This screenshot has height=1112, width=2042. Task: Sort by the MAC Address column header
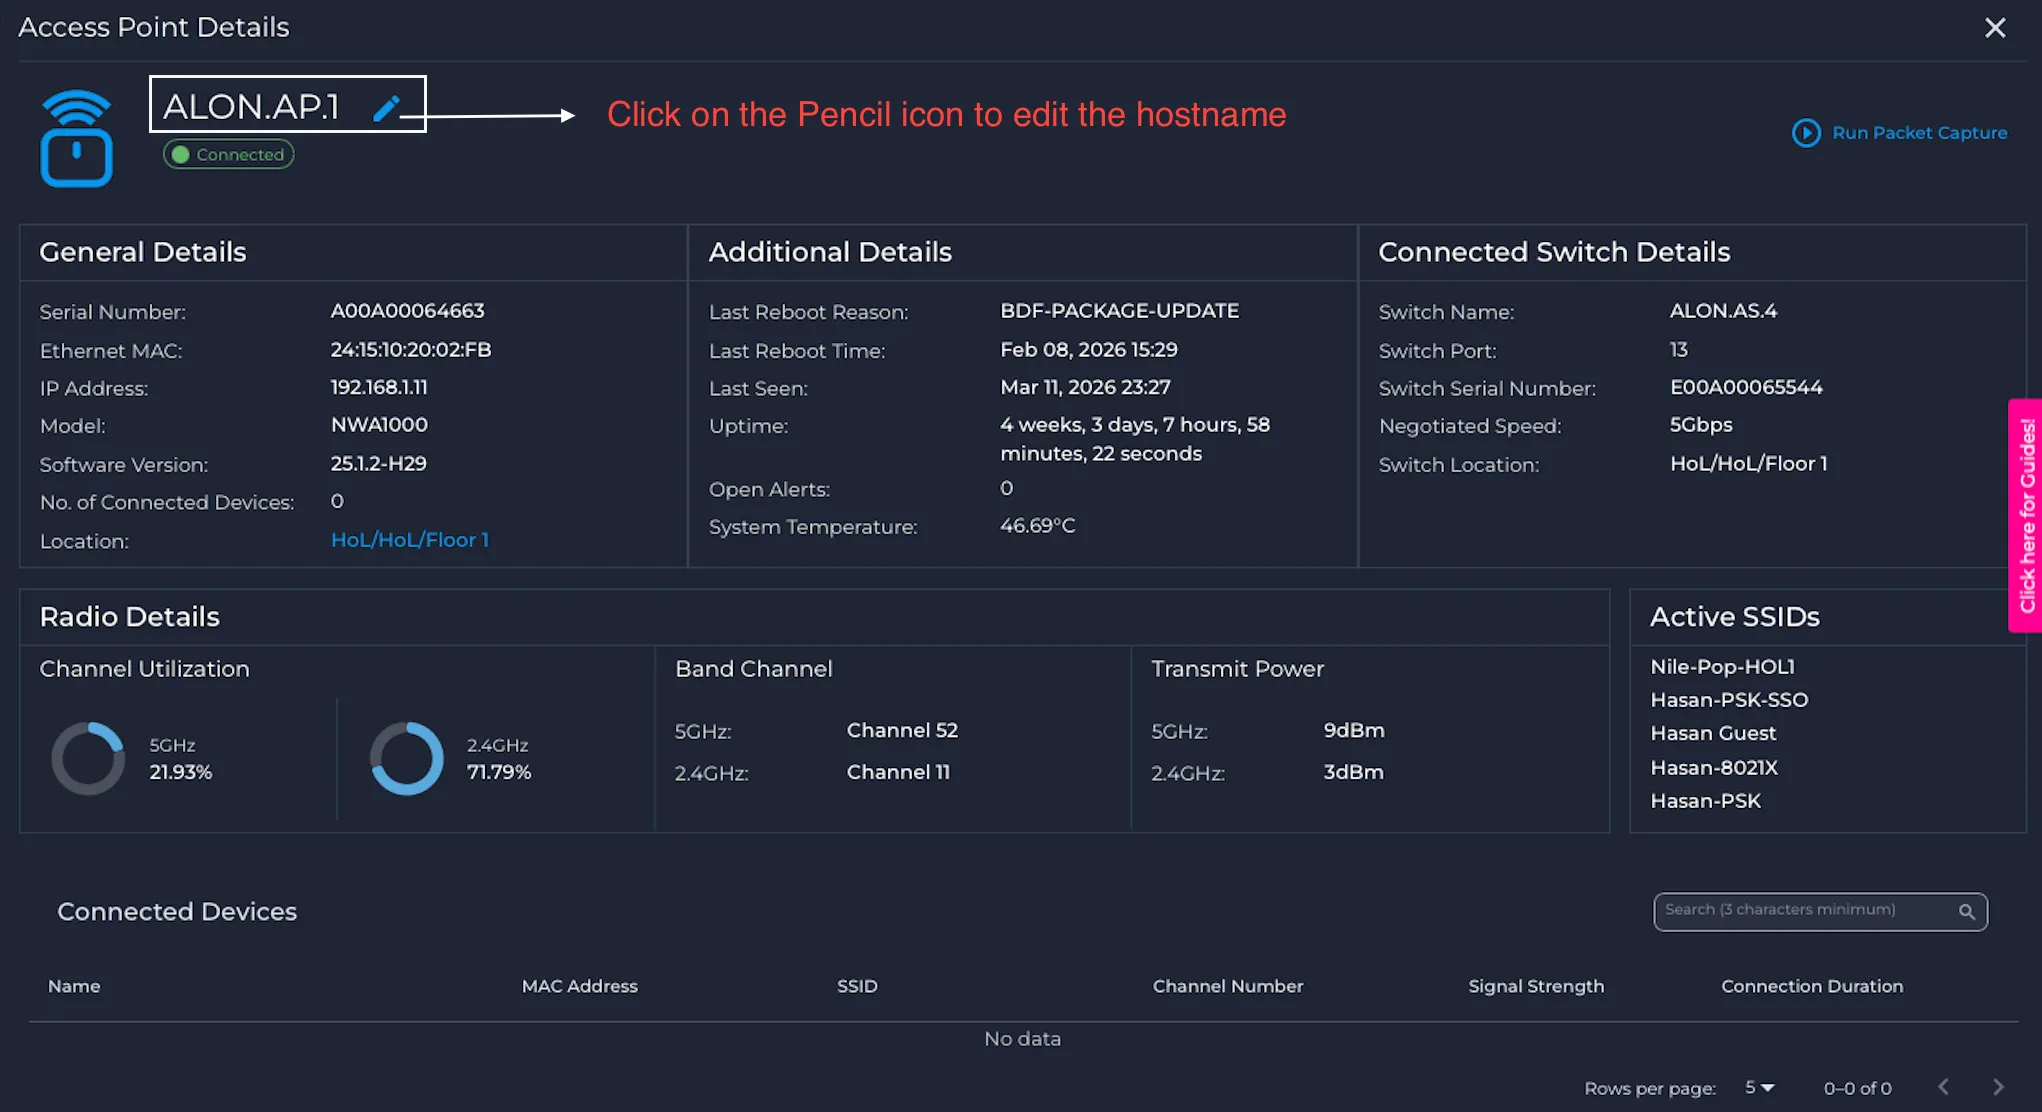[580, 986]
